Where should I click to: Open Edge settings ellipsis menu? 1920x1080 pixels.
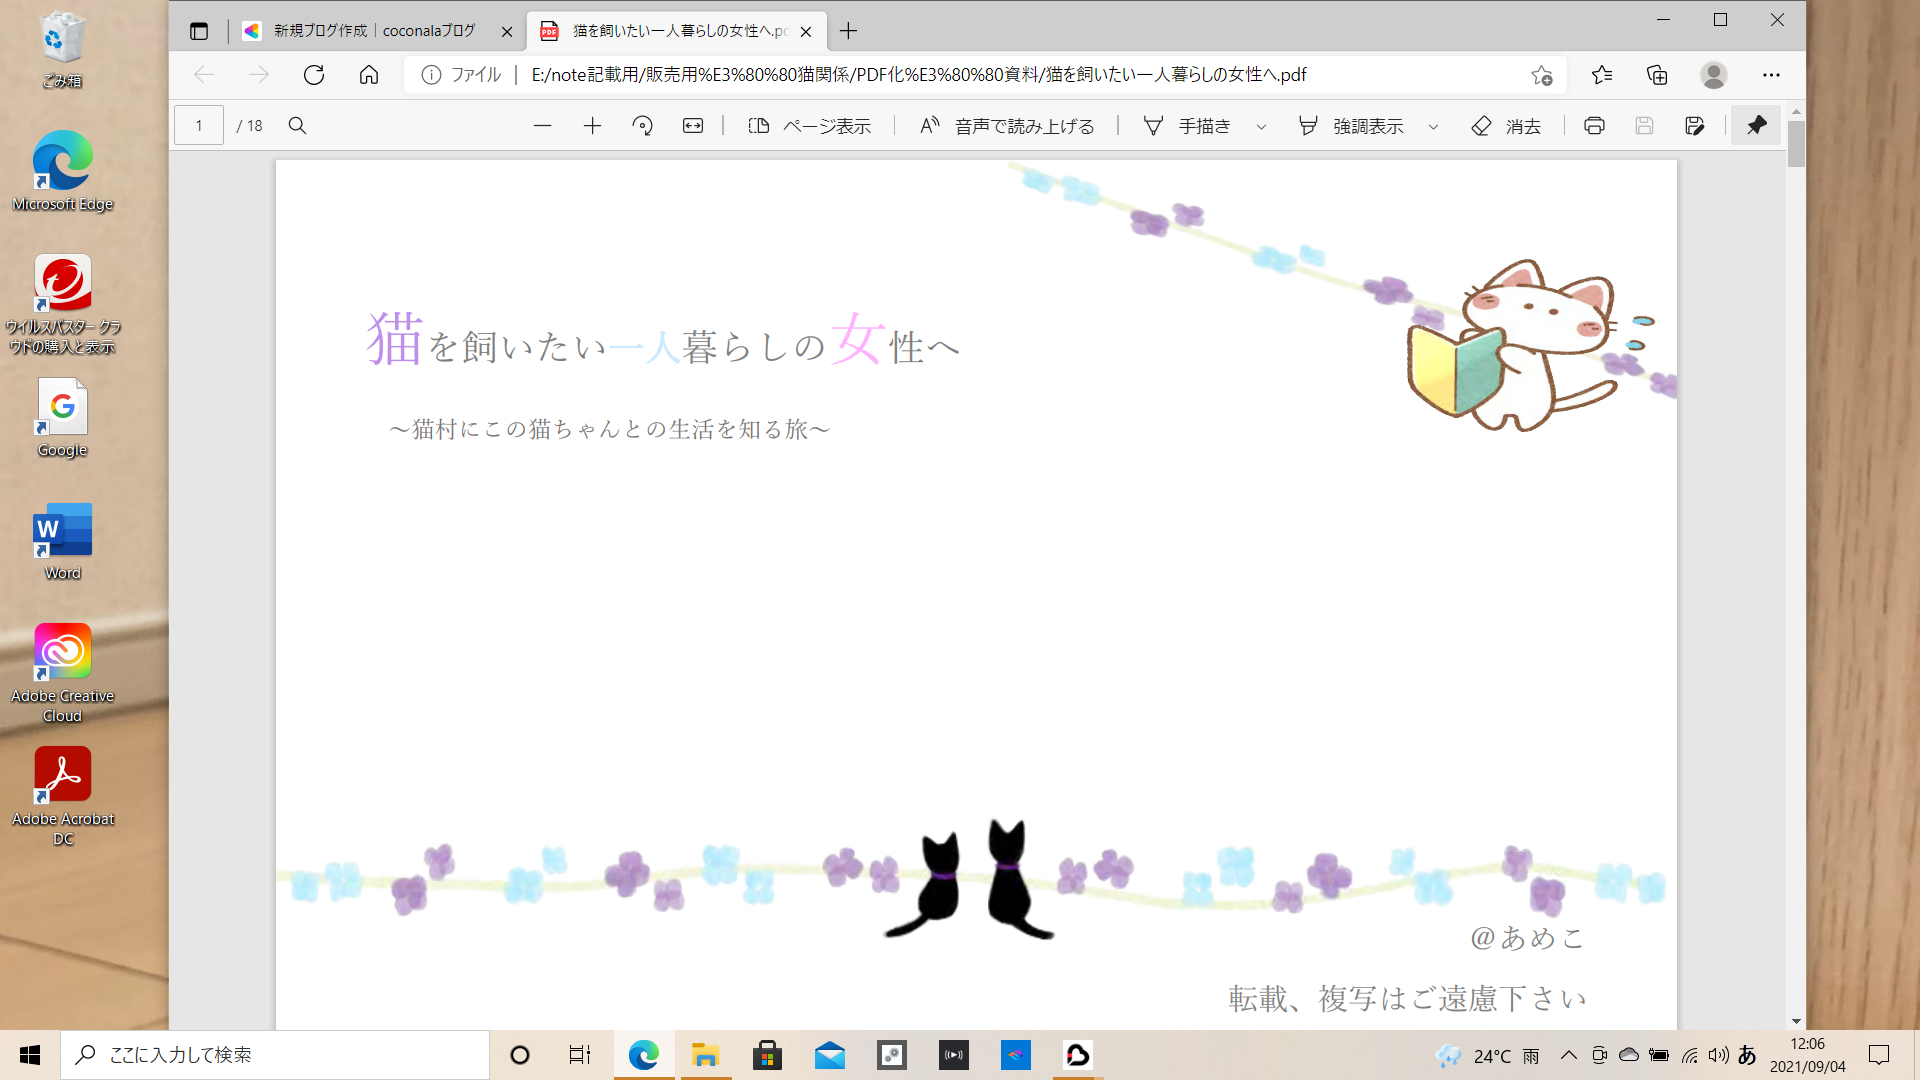coord(1771,75)
